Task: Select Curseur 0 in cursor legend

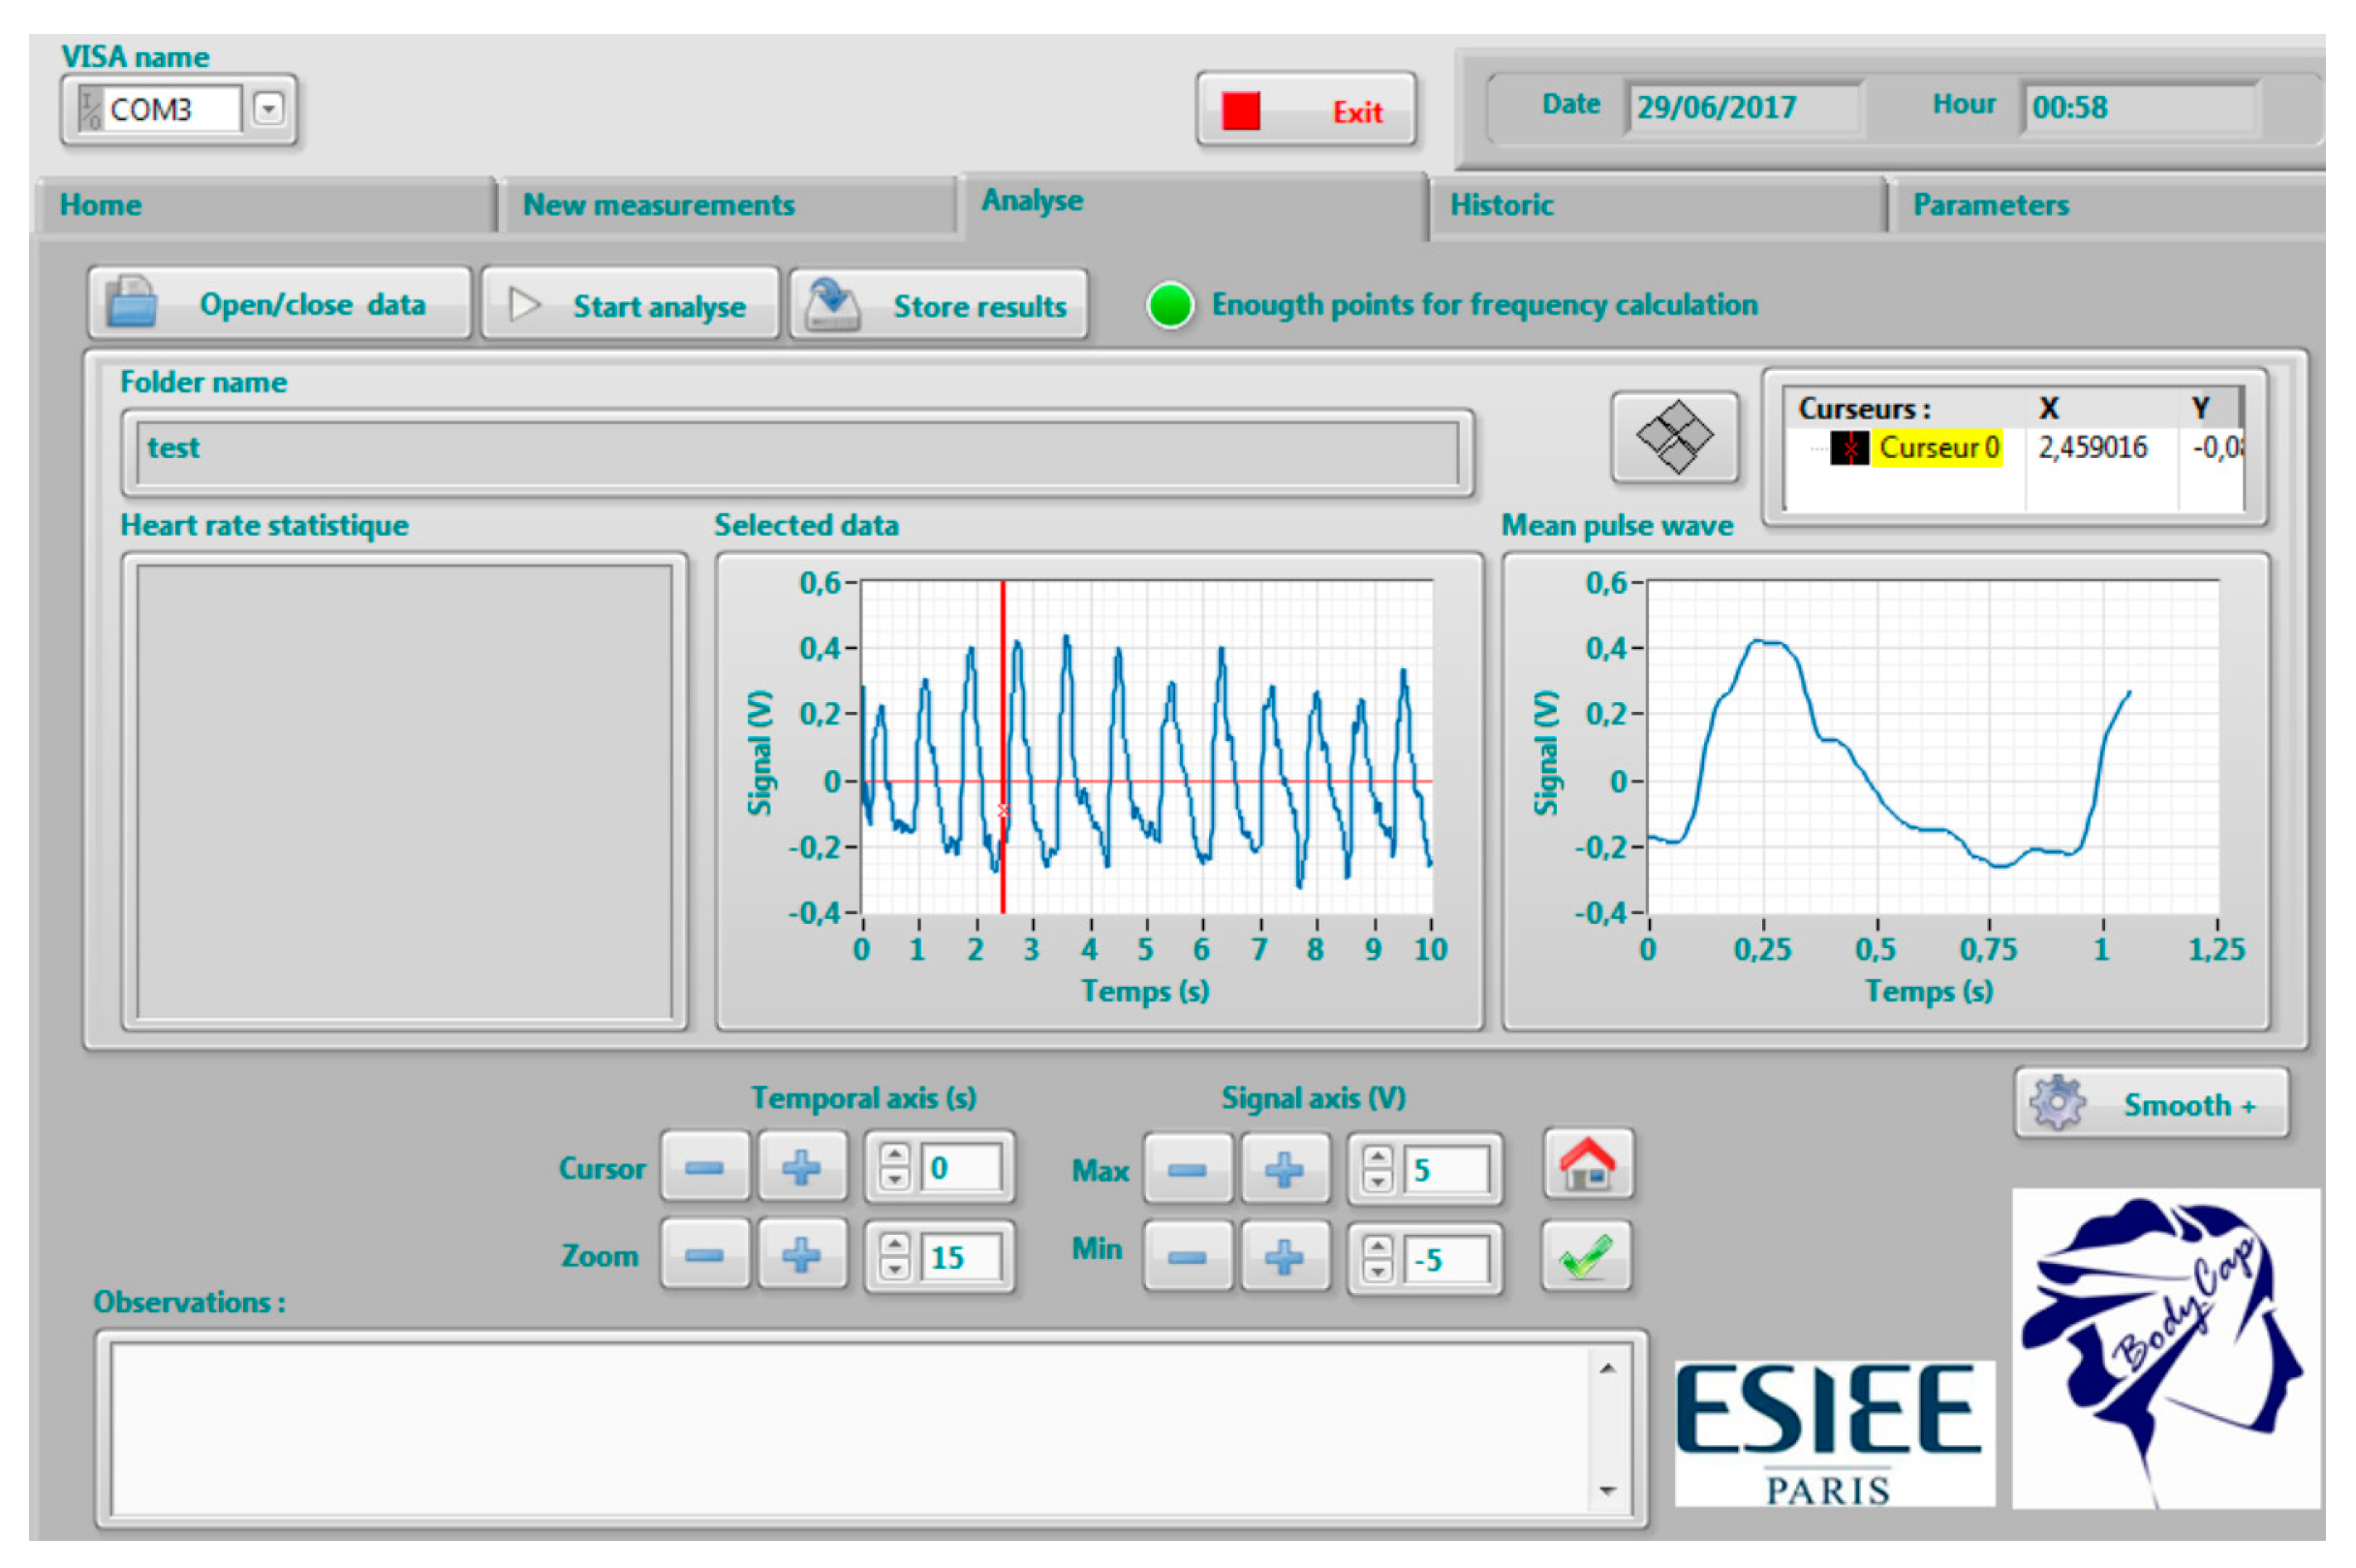Action: [1938, 447]
